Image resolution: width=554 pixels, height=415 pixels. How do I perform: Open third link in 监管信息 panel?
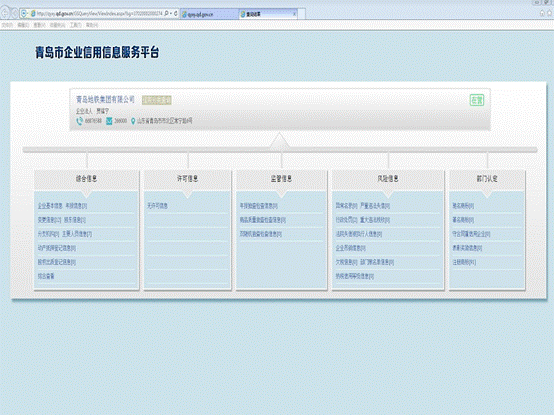[x=261, y=234]
